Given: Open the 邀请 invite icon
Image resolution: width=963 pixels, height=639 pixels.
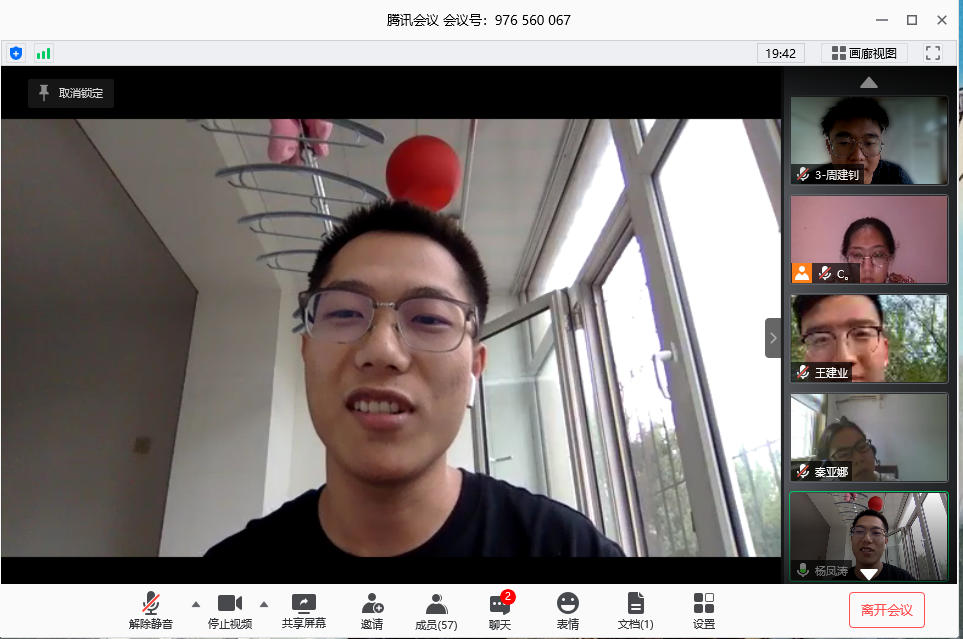Looking at the screenshot, I should pos(372,610).
